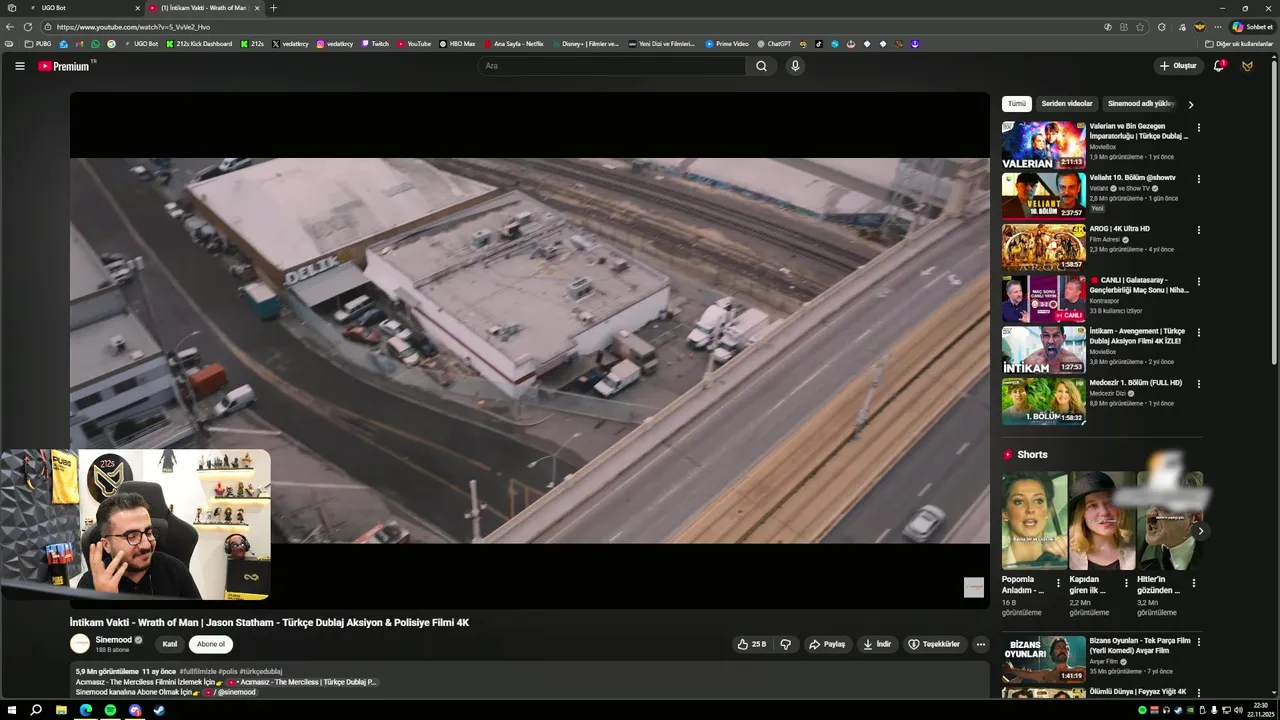Screen dimensions: 1280x720
Task: Select Sinemood adlı yükleyen chip
Action: (1141, 104)
